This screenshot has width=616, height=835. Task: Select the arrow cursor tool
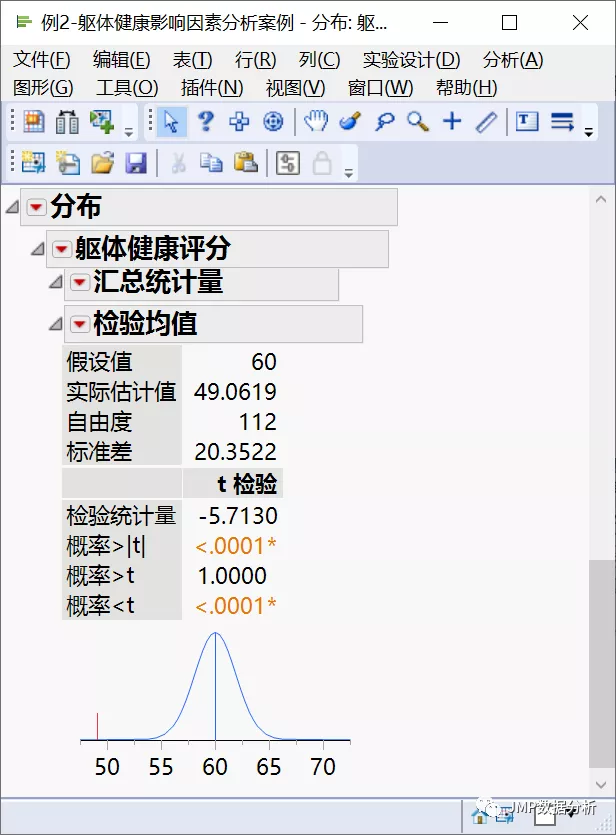click(x=171, y=121)
